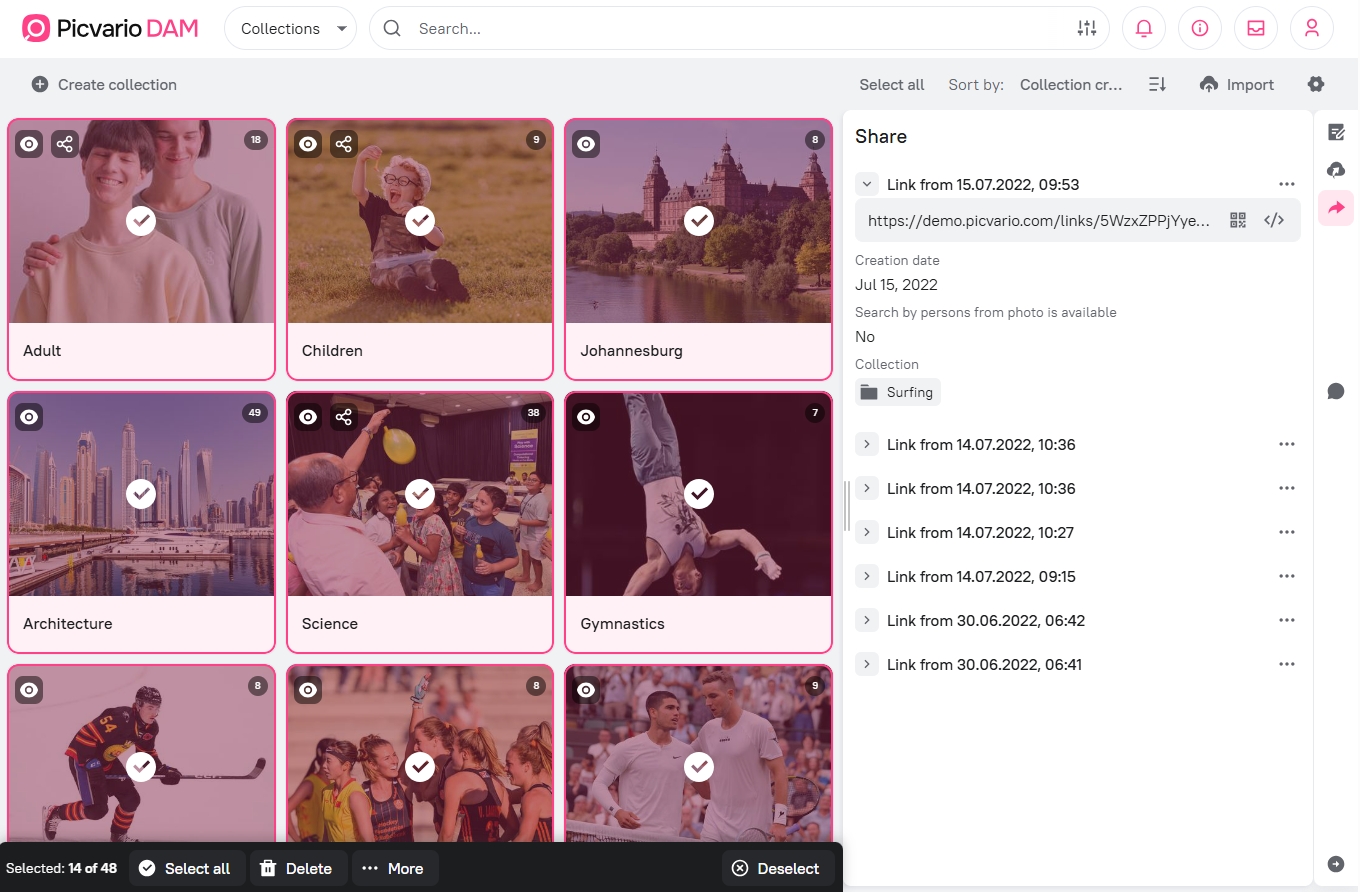Expand link from 30.06.2022, 06:41

pos(867,664)
